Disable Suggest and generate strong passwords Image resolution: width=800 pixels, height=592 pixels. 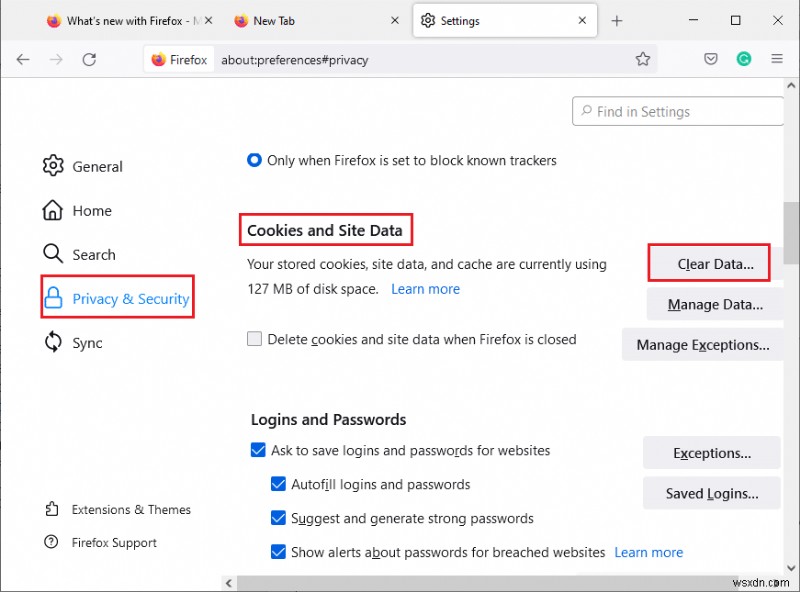[x=278, y=518]
